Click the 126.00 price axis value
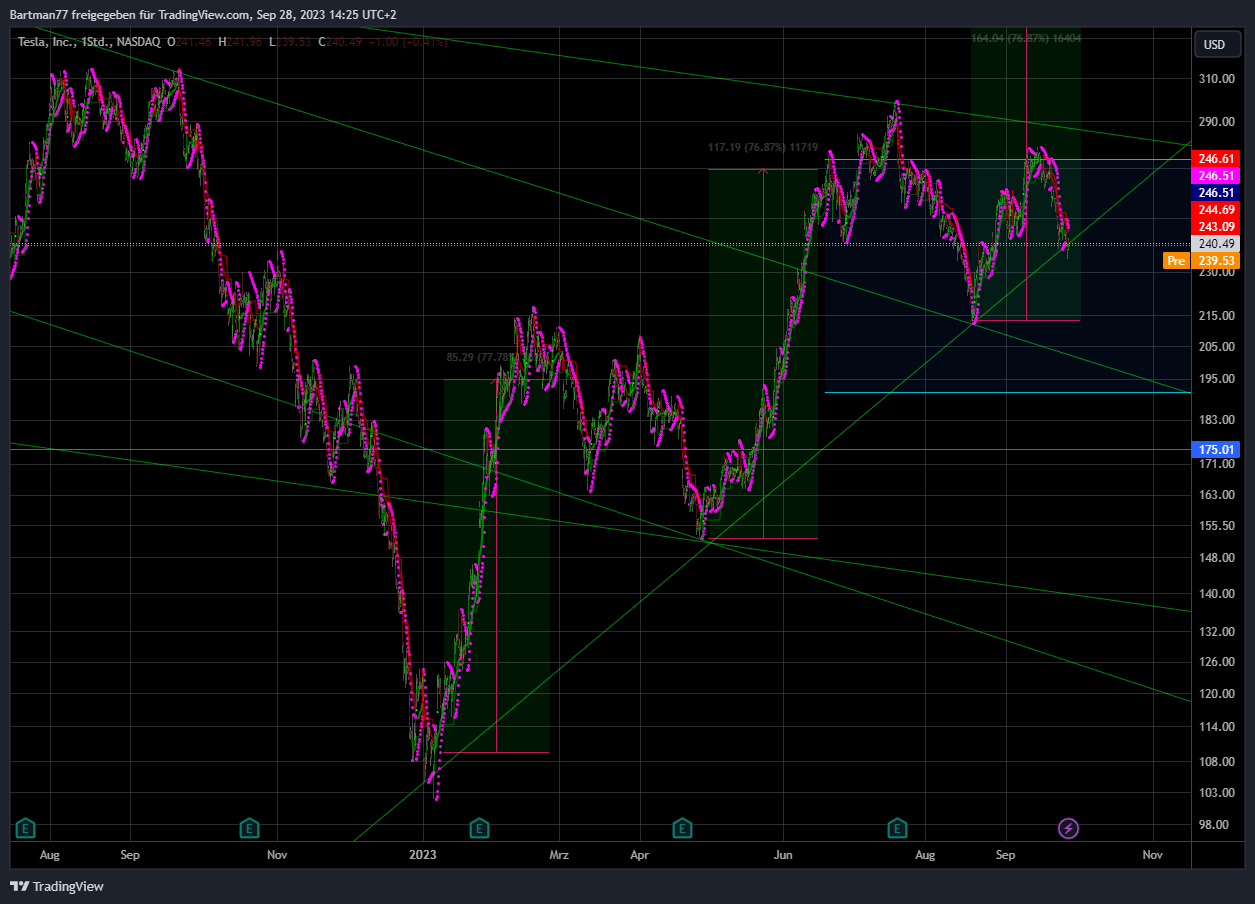This screenshot has width=1255, height=904. click(1216, 662)
